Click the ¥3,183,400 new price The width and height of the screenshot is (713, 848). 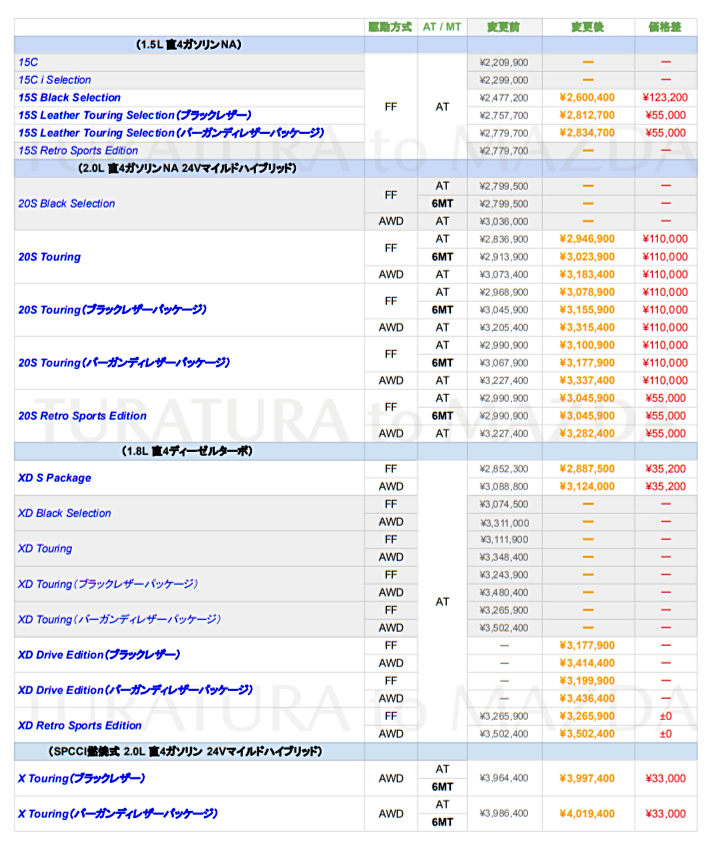pyautogui.click(x=587, y=275)
